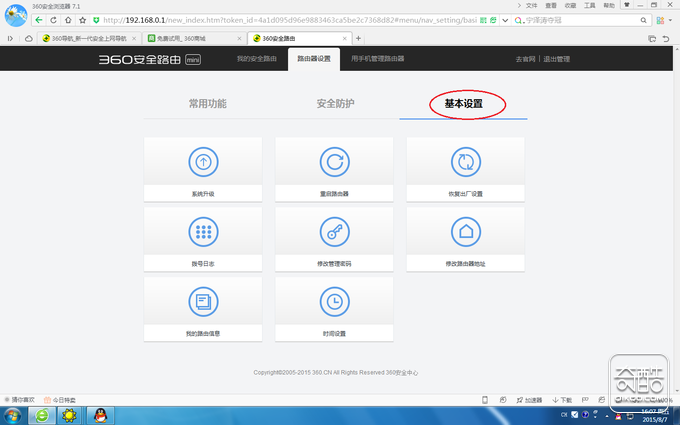Image resolution: width=680 pixels, height=425 pixels.
Task: Switch to 常用功能 tab
Action: point(208,104)
